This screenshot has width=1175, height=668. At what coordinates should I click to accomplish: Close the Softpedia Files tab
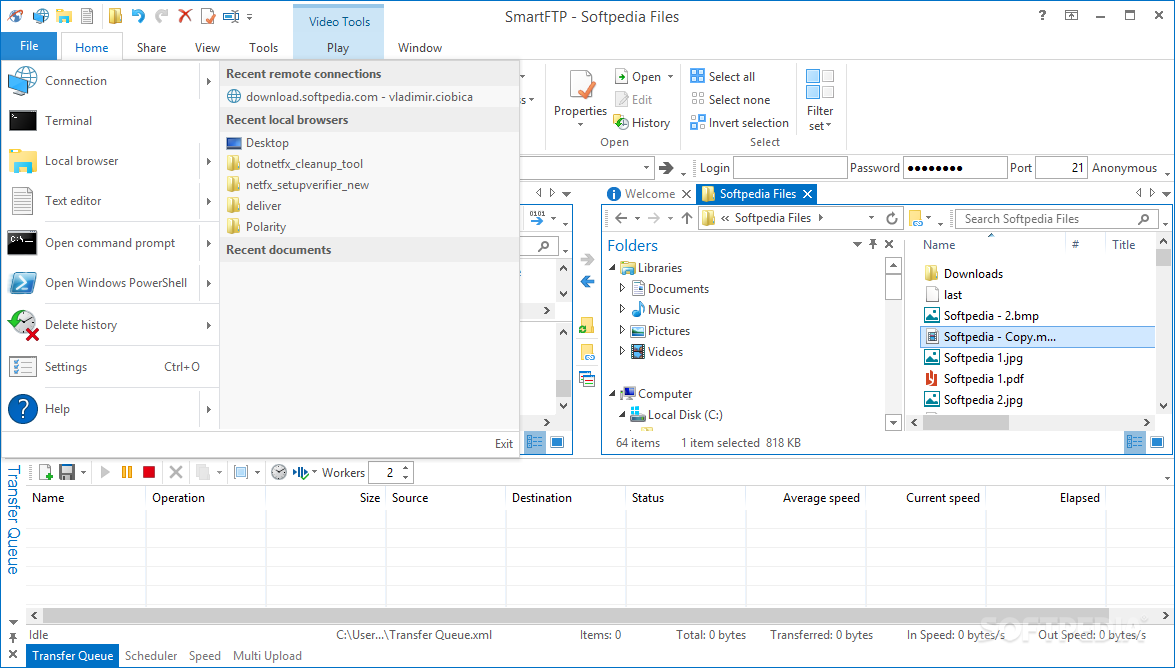point(807,194)
